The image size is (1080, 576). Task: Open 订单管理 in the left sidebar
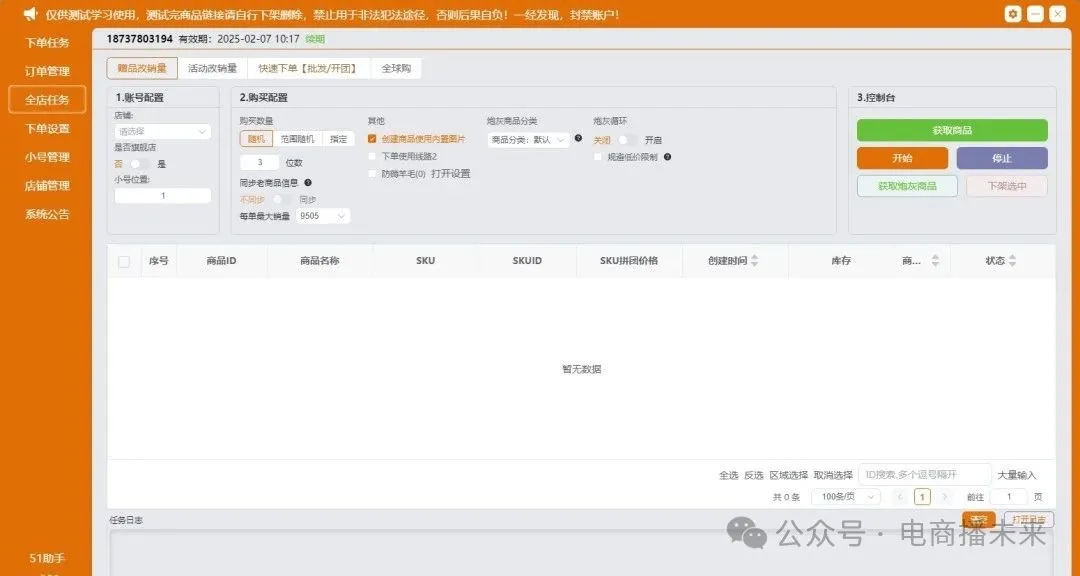point(47,71)
